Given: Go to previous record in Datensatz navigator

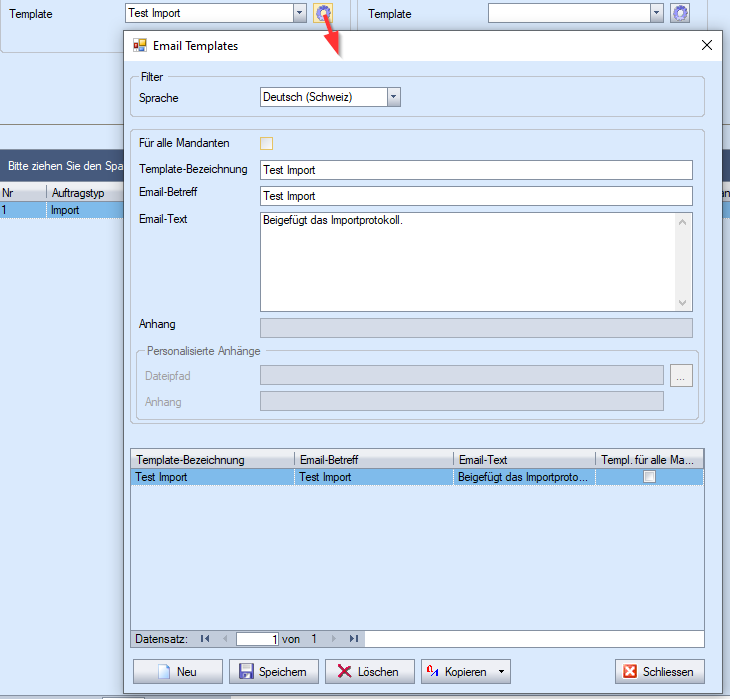Looking at the screenshot, I should (x=224, y=638).
